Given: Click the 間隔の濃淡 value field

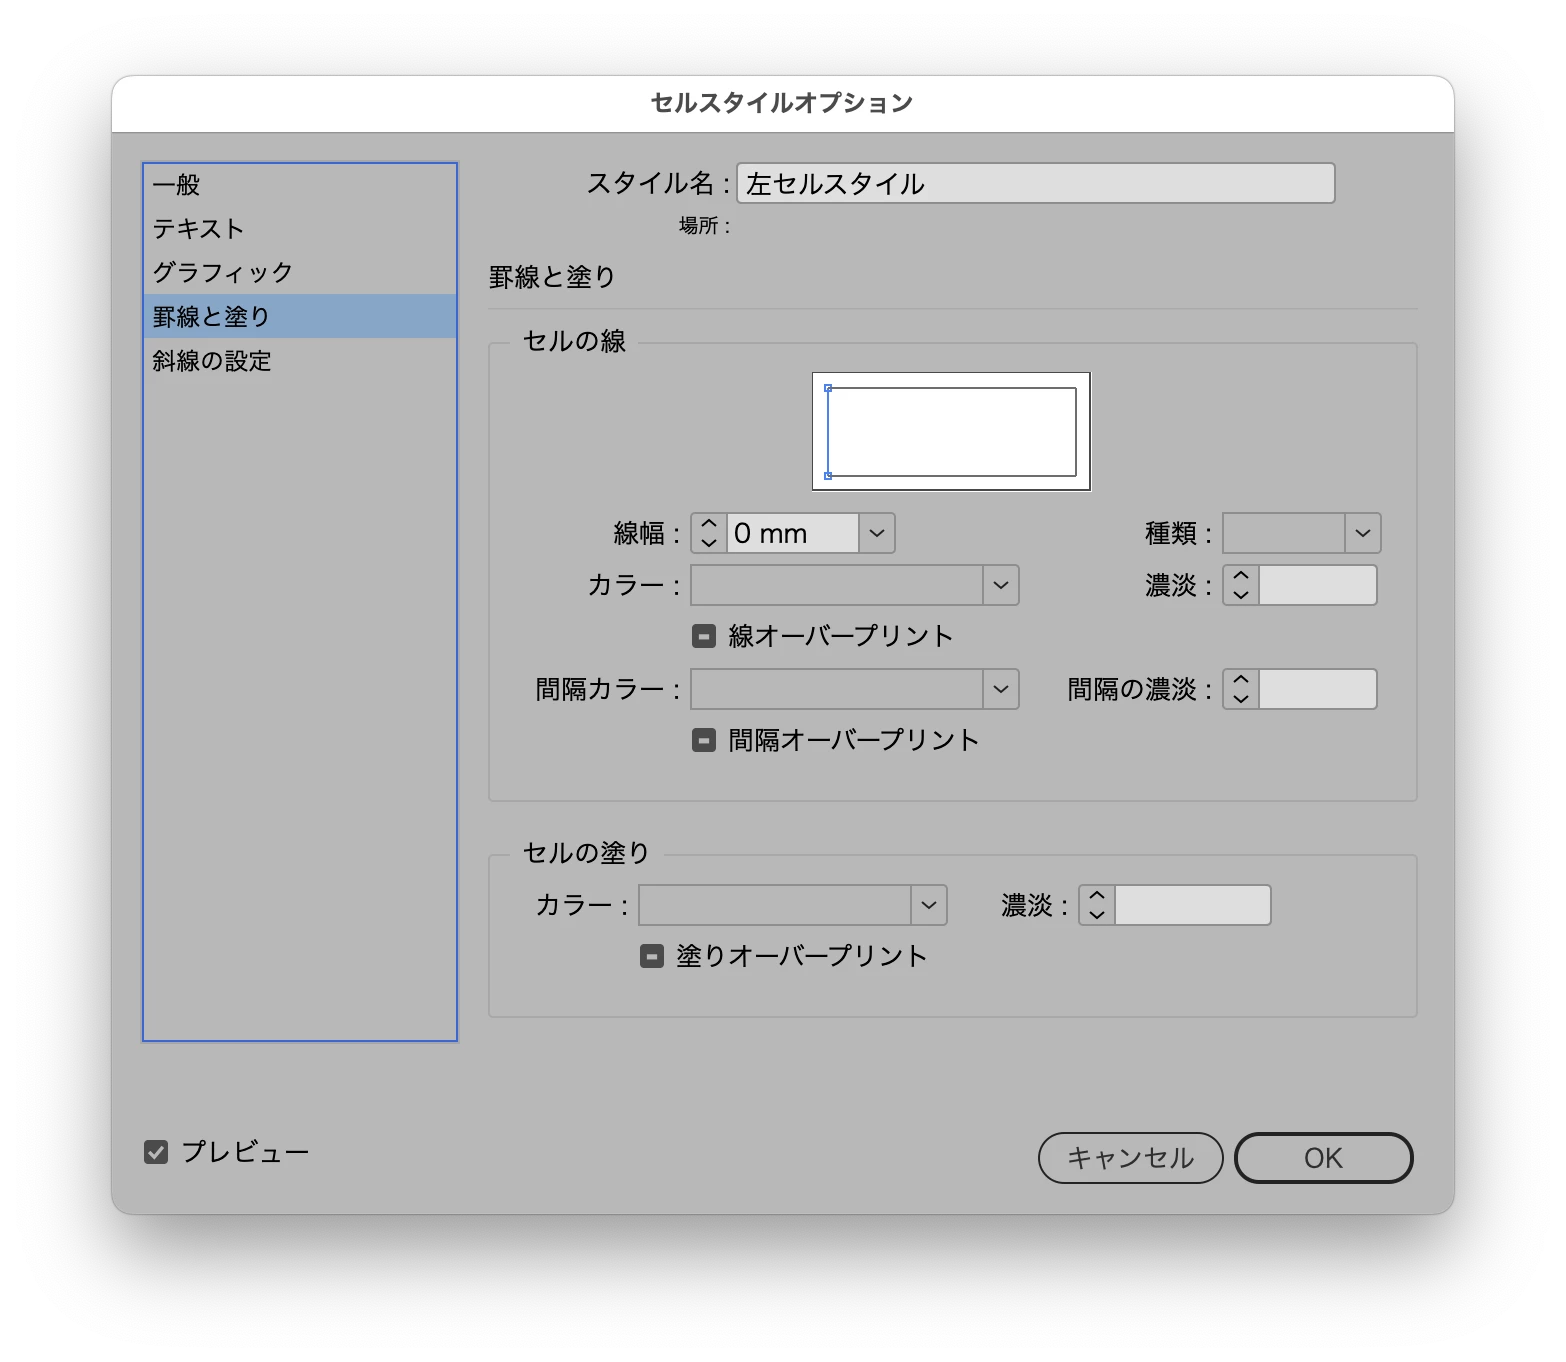Looking at the screenshot, I should click(1318, 689).
